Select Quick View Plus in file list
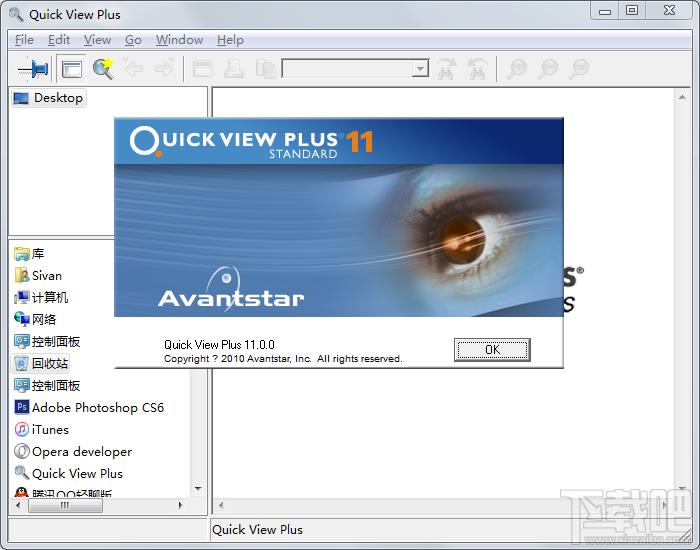Image resolution: width=700 pixels, height=550 pixels. pyautogui.click(x=68, y=473)
